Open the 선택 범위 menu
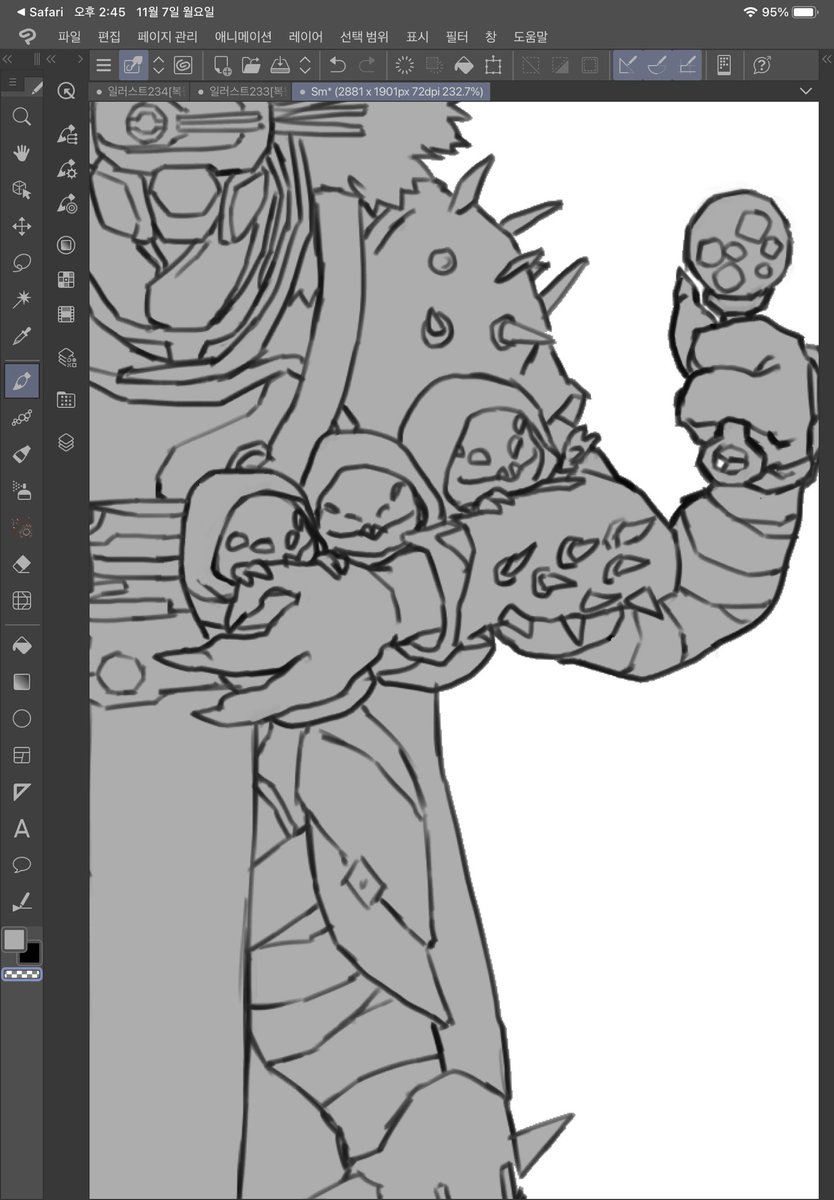 tap(364, 37)
